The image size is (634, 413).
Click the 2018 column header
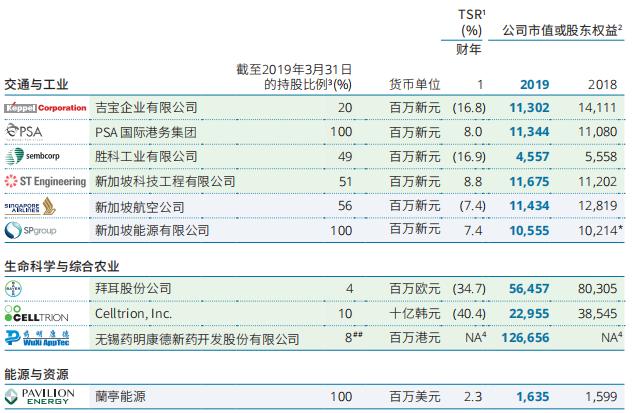602,85
